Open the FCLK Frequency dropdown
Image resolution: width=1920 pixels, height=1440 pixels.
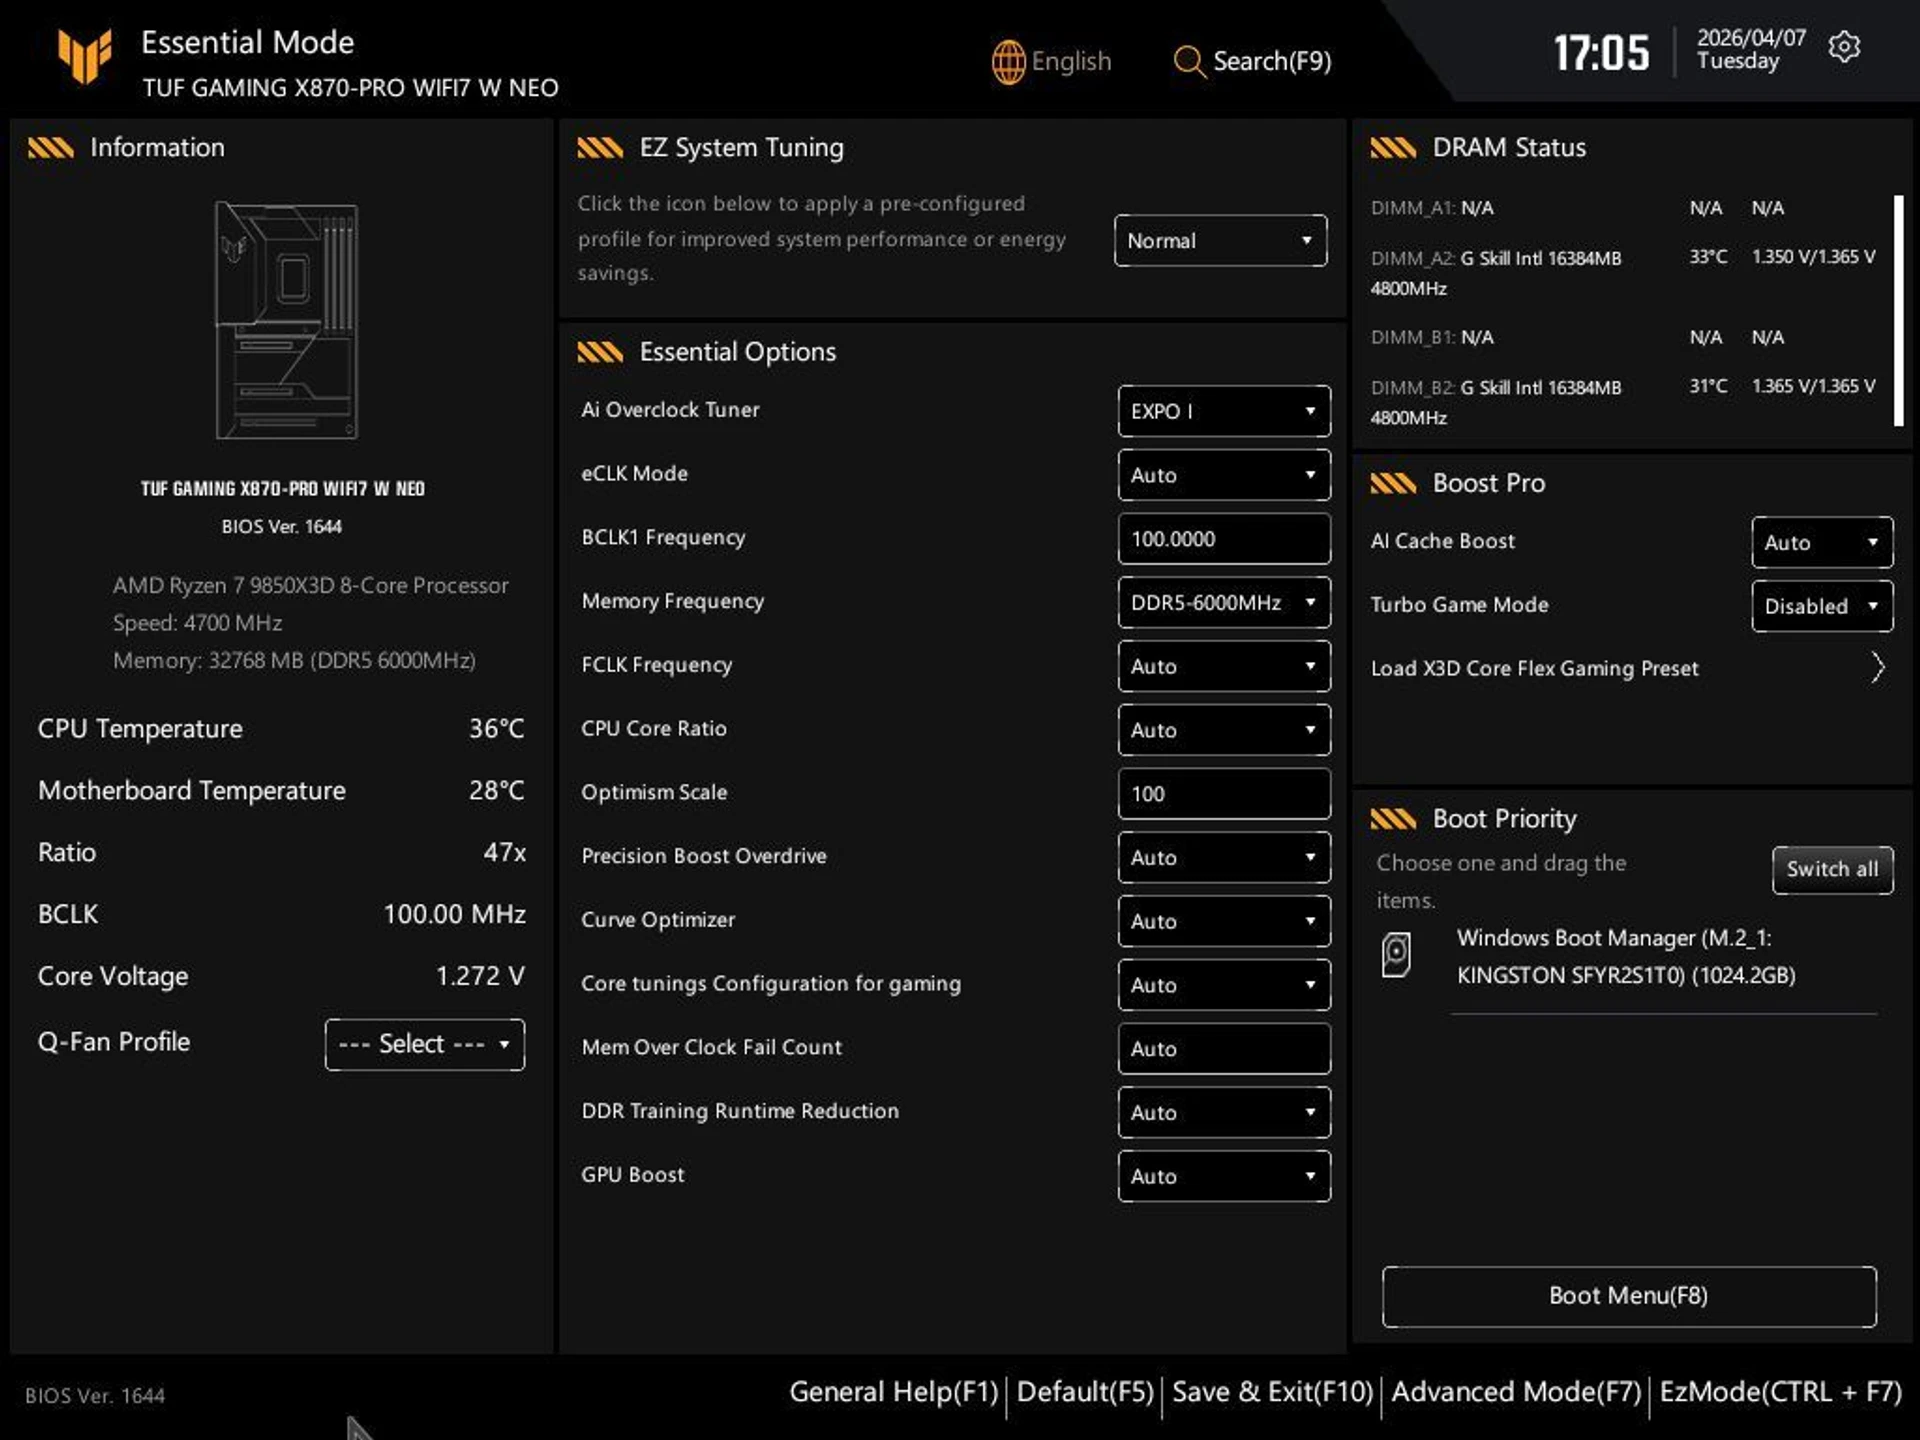click(1224, 666)
